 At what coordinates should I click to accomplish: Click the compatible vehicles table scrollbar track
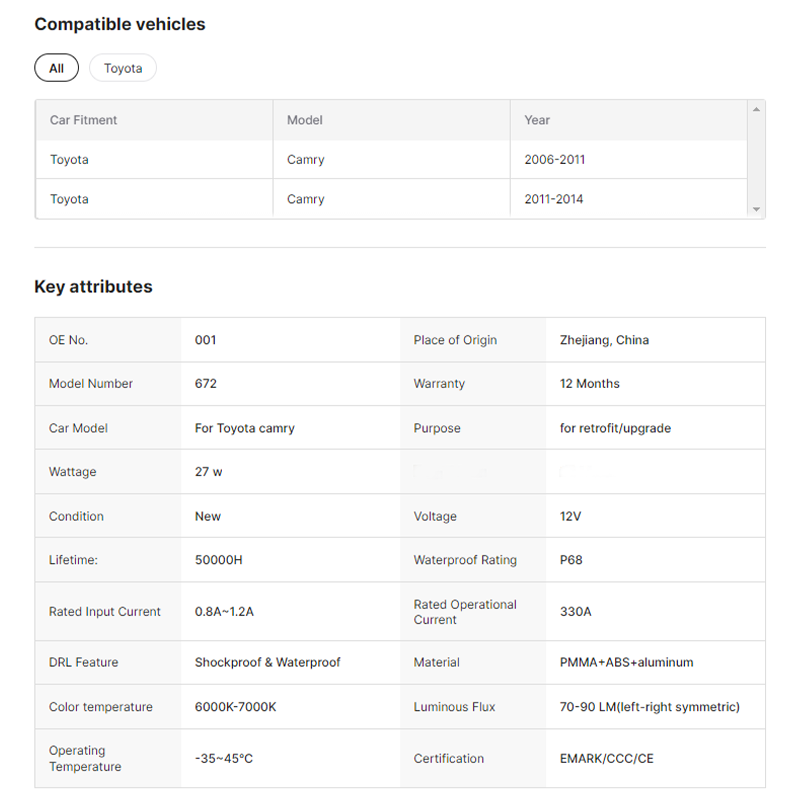[756, 160]
